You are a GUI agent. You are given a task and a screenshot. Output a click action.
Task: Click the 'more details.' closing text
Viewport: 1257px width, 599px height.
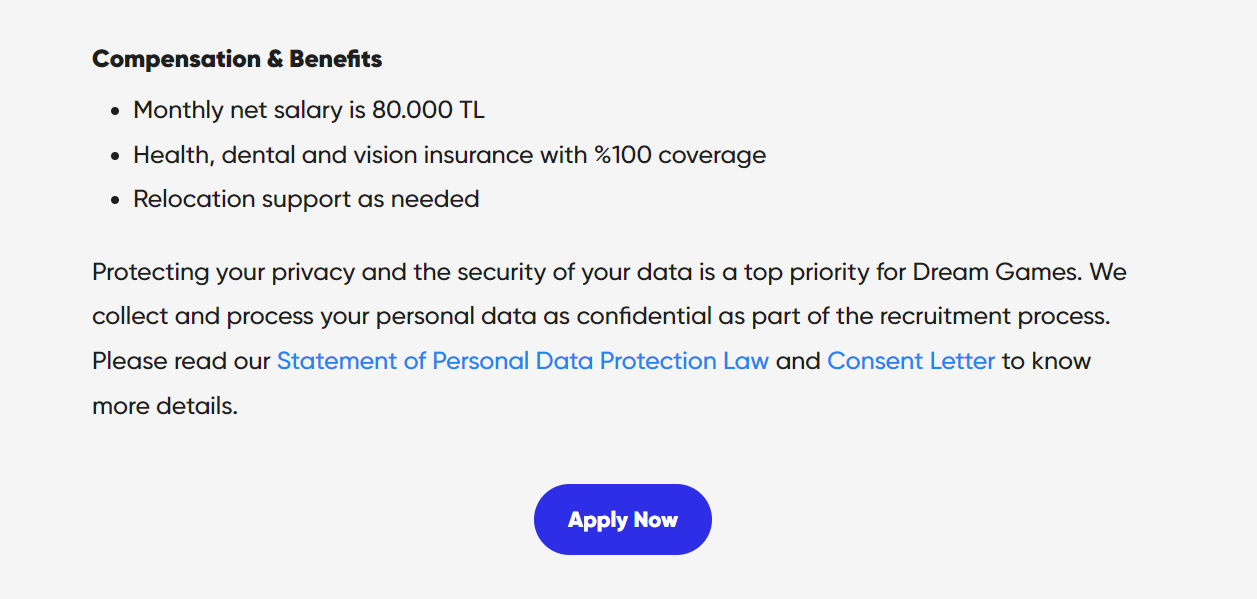click(165, 407)
